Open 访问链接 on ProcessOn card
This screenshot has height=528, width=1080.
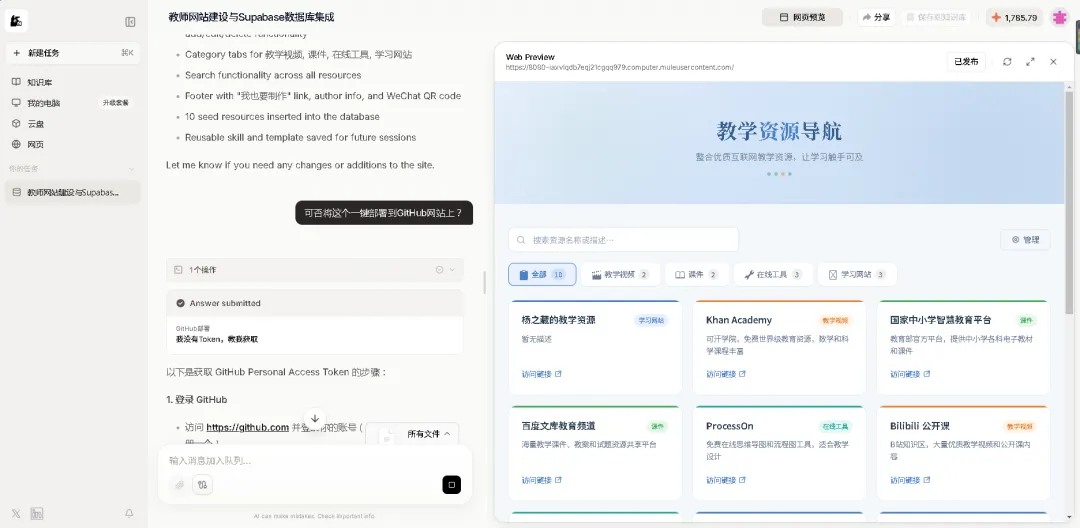pos(726,480)
